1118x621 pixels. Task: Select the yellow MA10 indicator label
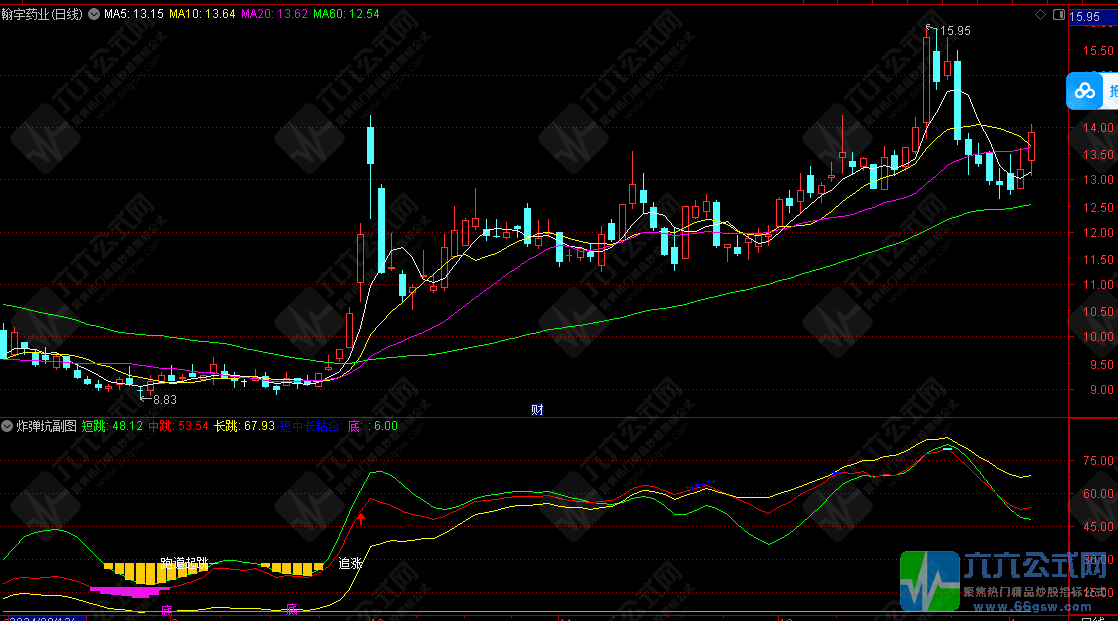202,14
